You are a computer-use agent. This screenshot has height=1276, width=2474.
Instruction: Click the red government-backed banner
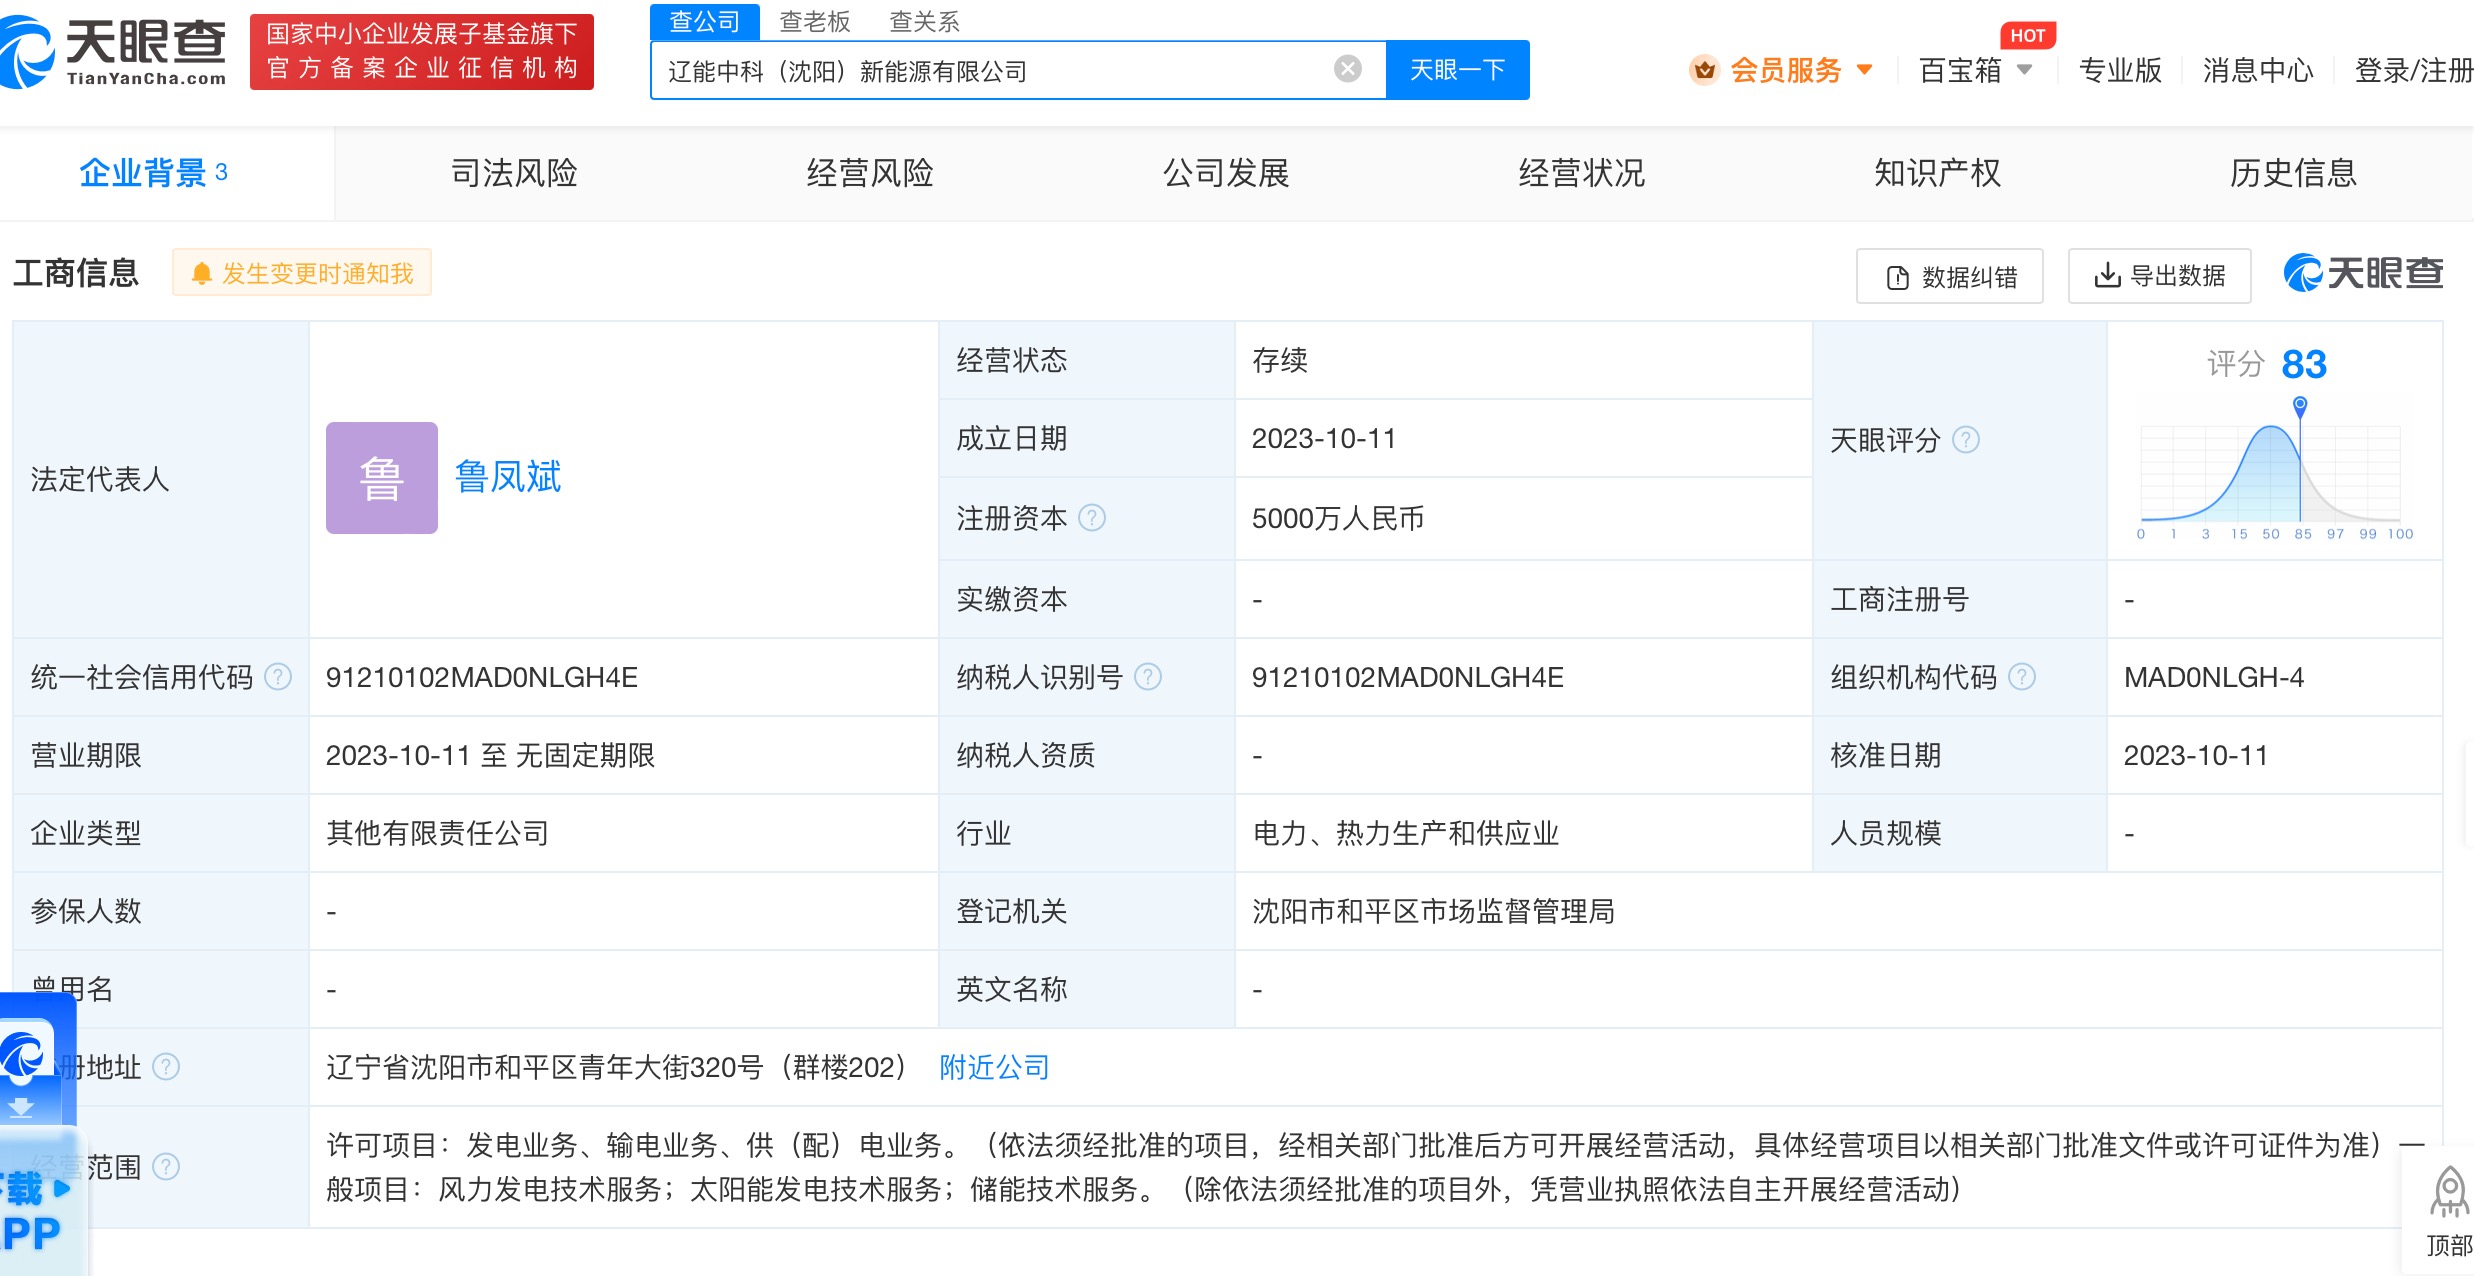(422, 52)
